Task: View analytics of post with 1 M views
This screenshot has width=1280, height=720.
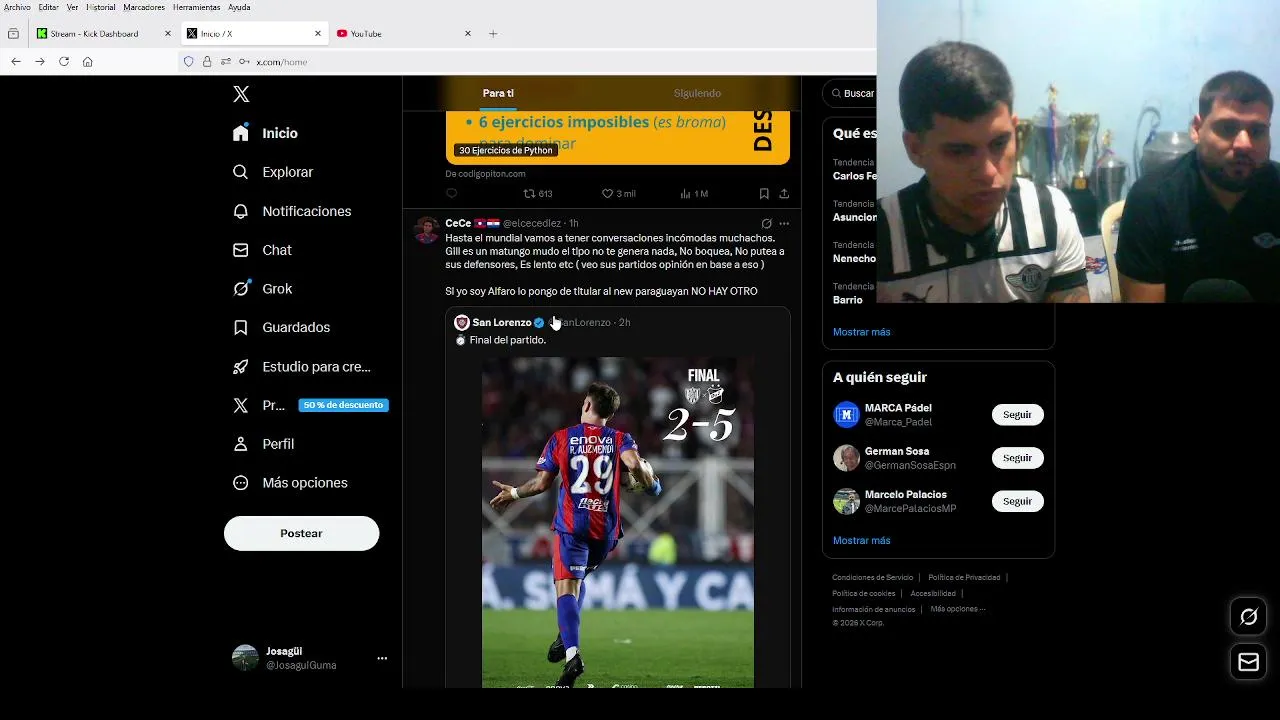Action: (x=694, y=194)
